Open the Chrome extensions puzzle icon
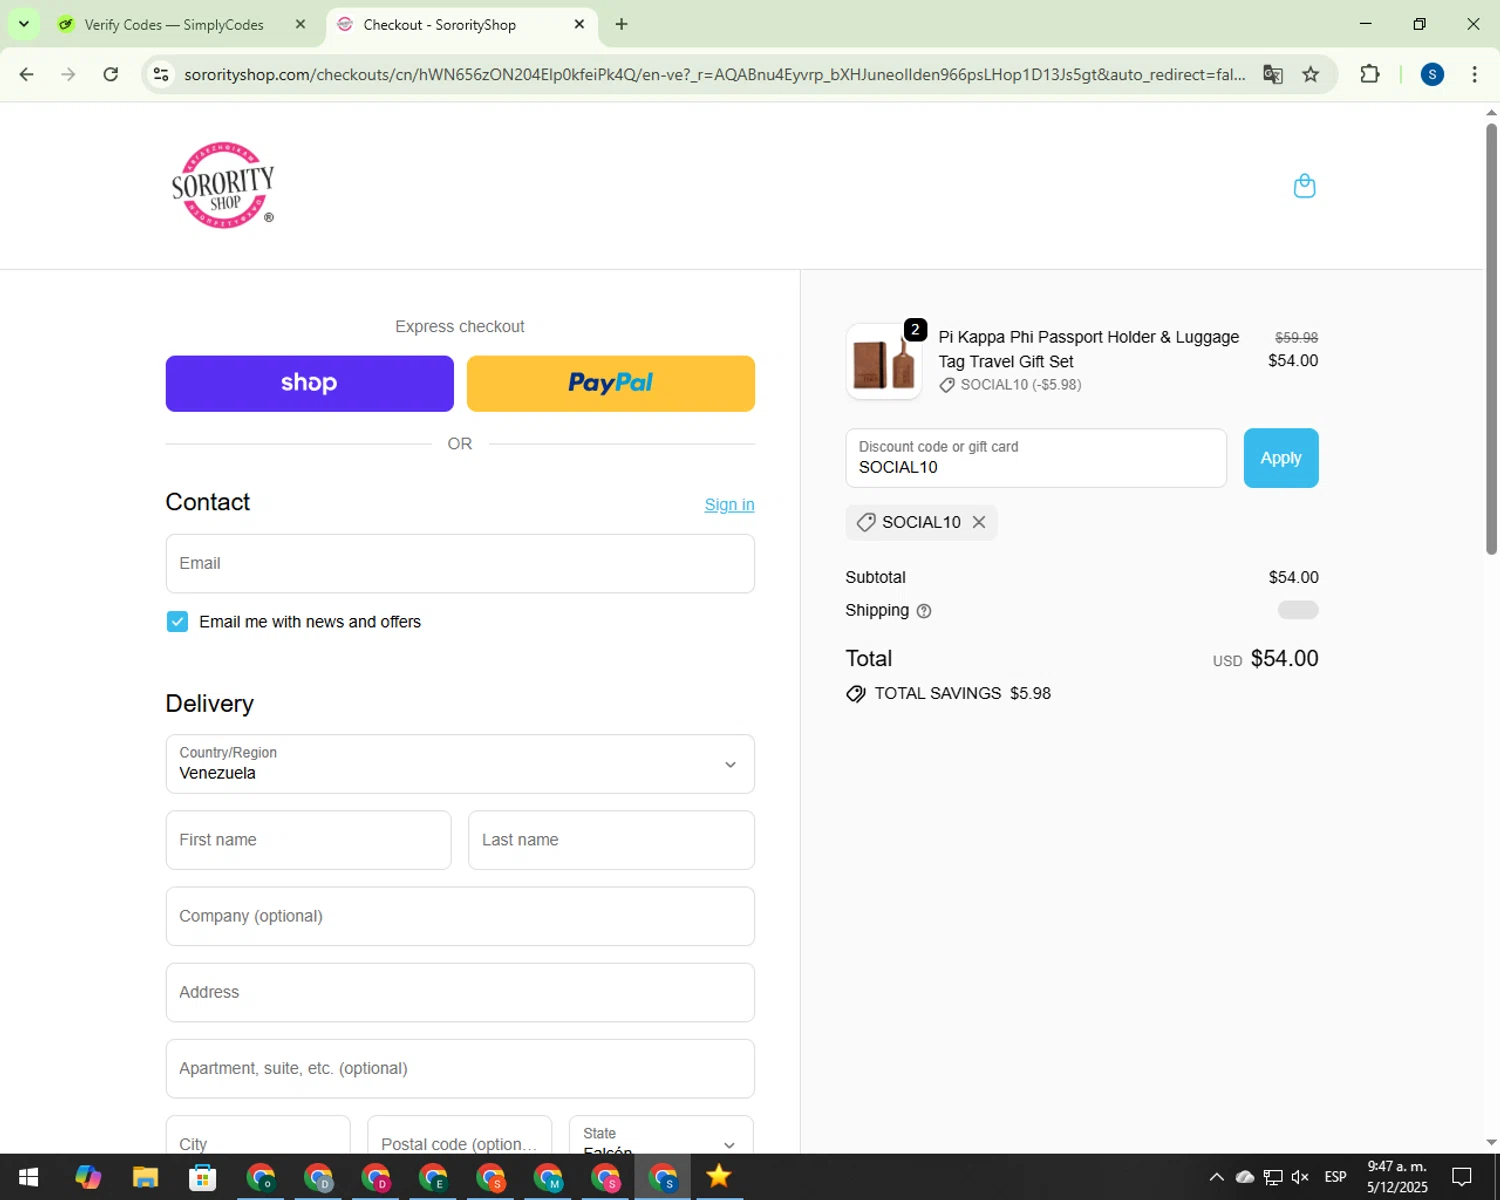 click(1370, 74)
